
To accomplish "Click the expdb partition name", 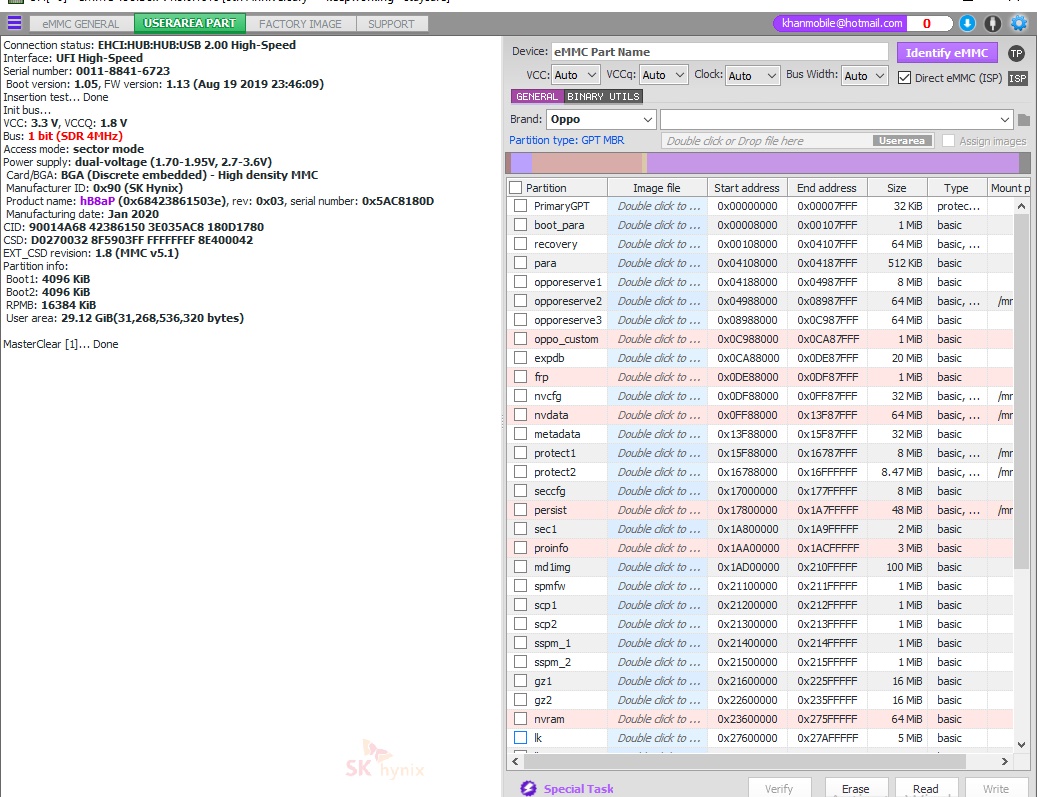I will point(549,358).
